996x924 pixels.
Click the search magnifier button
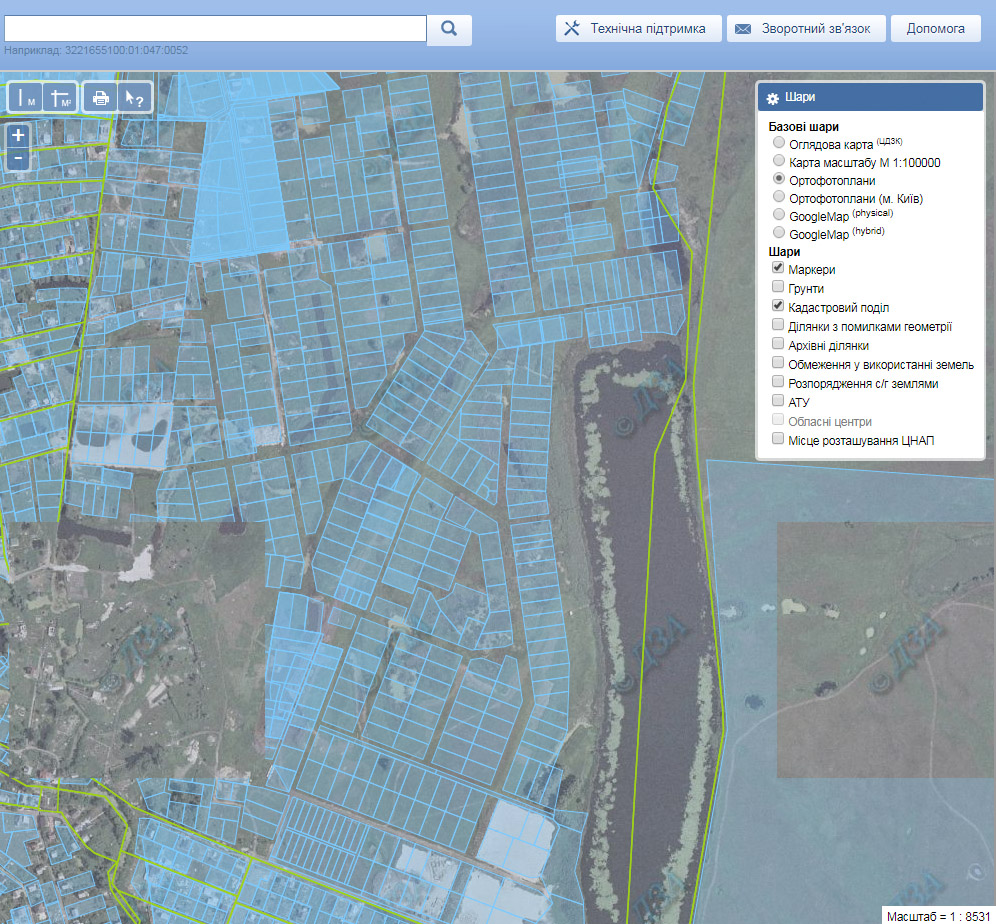(x=449, y=29)
